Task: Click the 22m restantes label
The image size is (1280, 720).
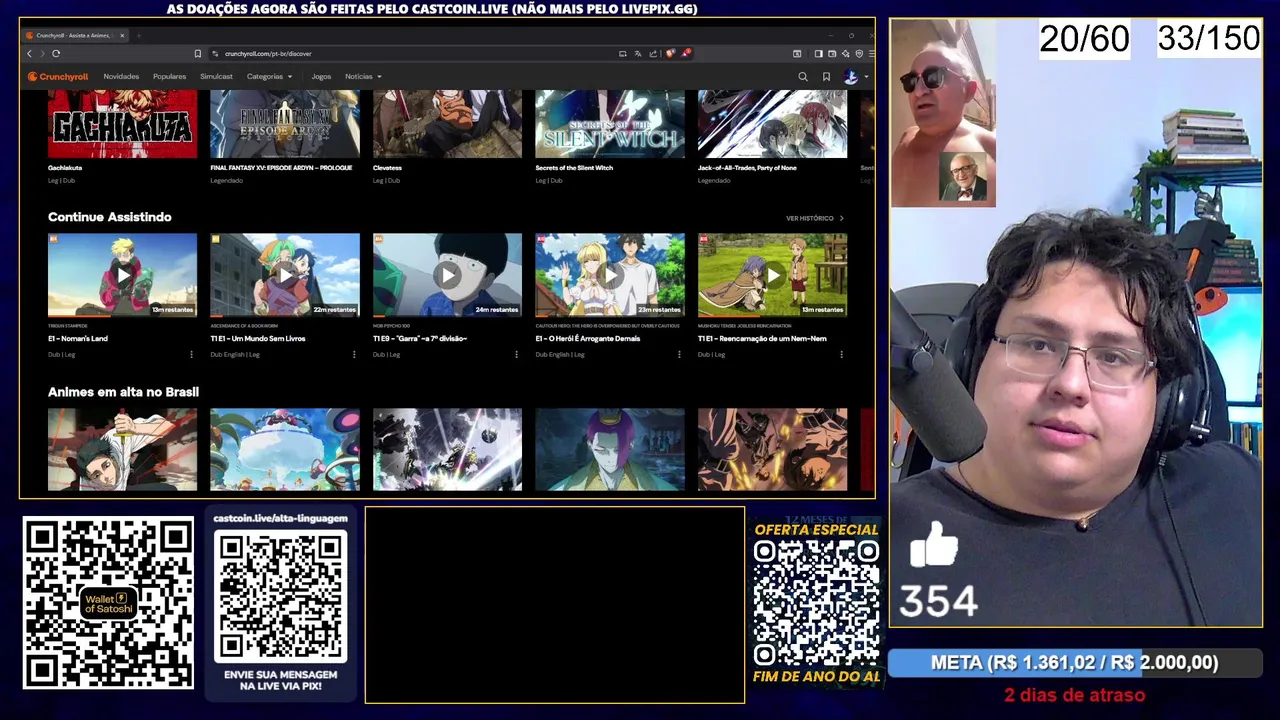Action: pos(334,310)
